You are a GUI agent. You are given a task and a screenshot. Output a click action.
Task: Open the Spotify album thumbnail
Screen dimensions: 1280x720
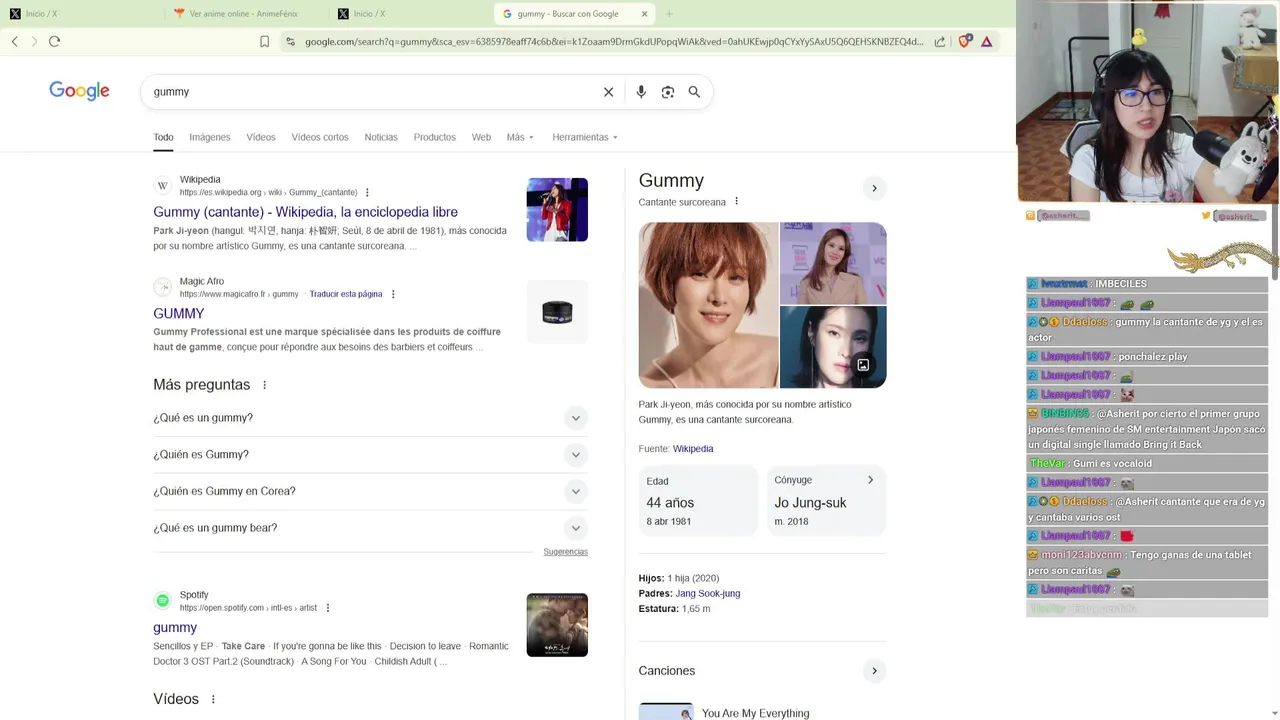click(x=557, y=626)
